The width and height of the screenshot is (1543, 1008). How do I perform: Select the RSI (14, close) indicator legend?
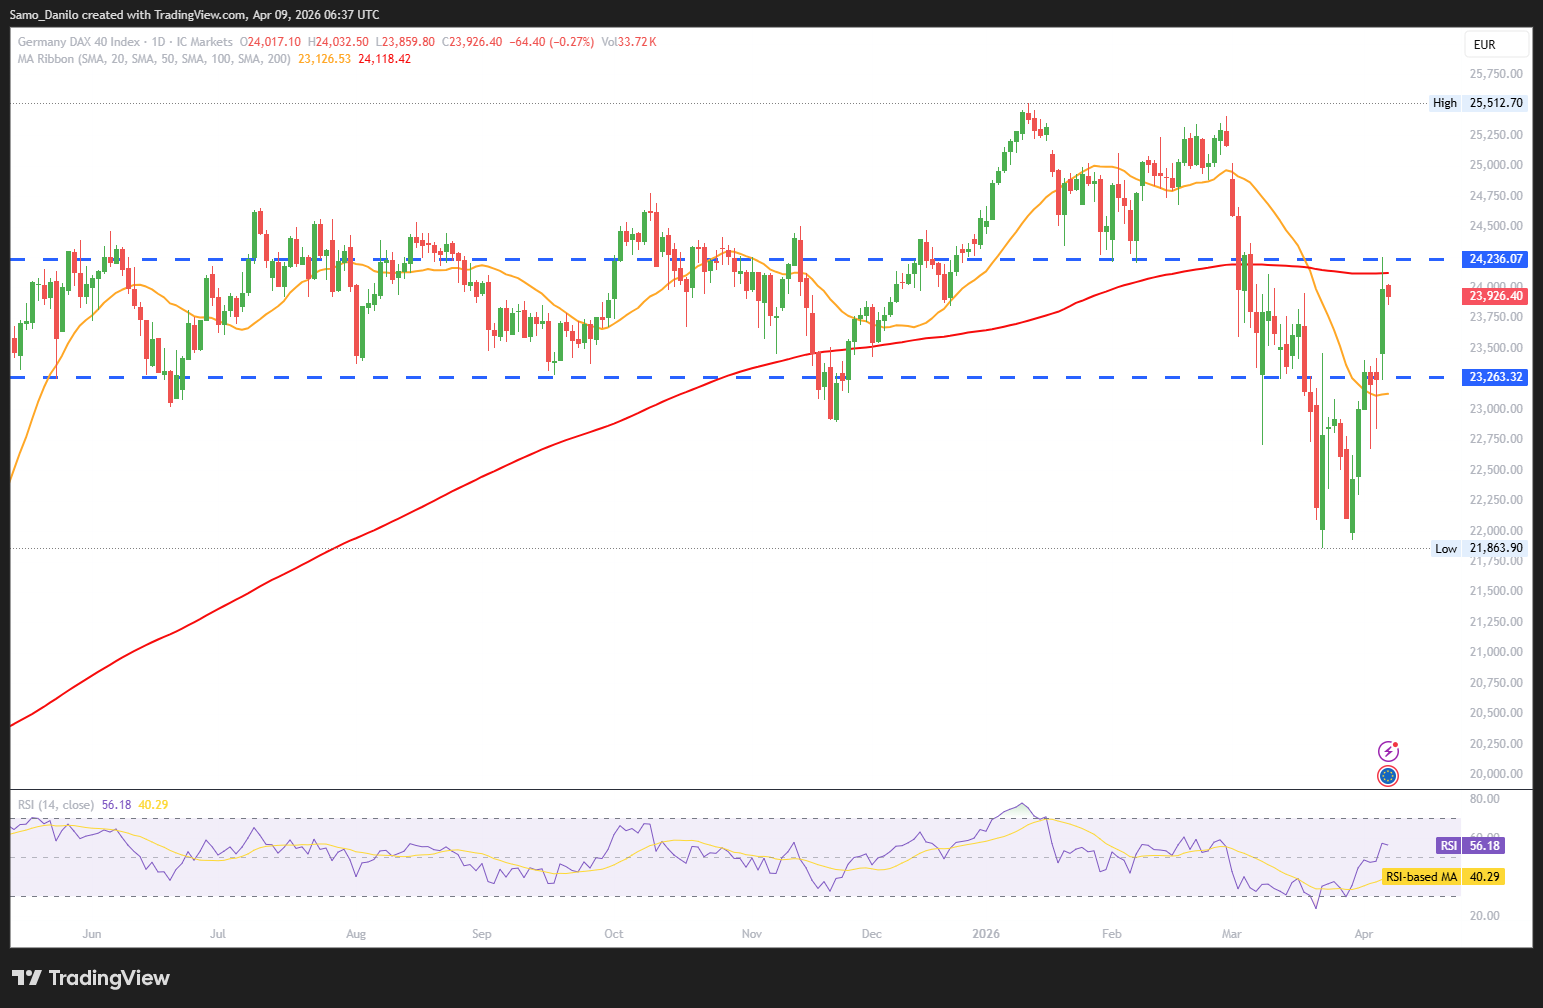coord(56,805)
